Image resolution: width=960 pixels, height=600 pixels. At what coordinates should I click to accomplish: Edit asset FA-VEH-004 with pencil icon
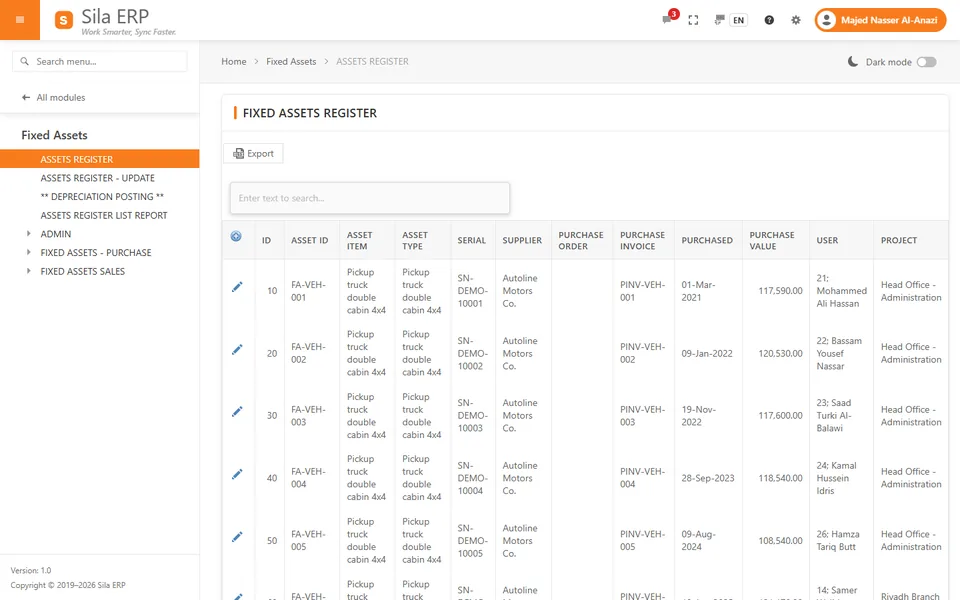tap(237, 474)
